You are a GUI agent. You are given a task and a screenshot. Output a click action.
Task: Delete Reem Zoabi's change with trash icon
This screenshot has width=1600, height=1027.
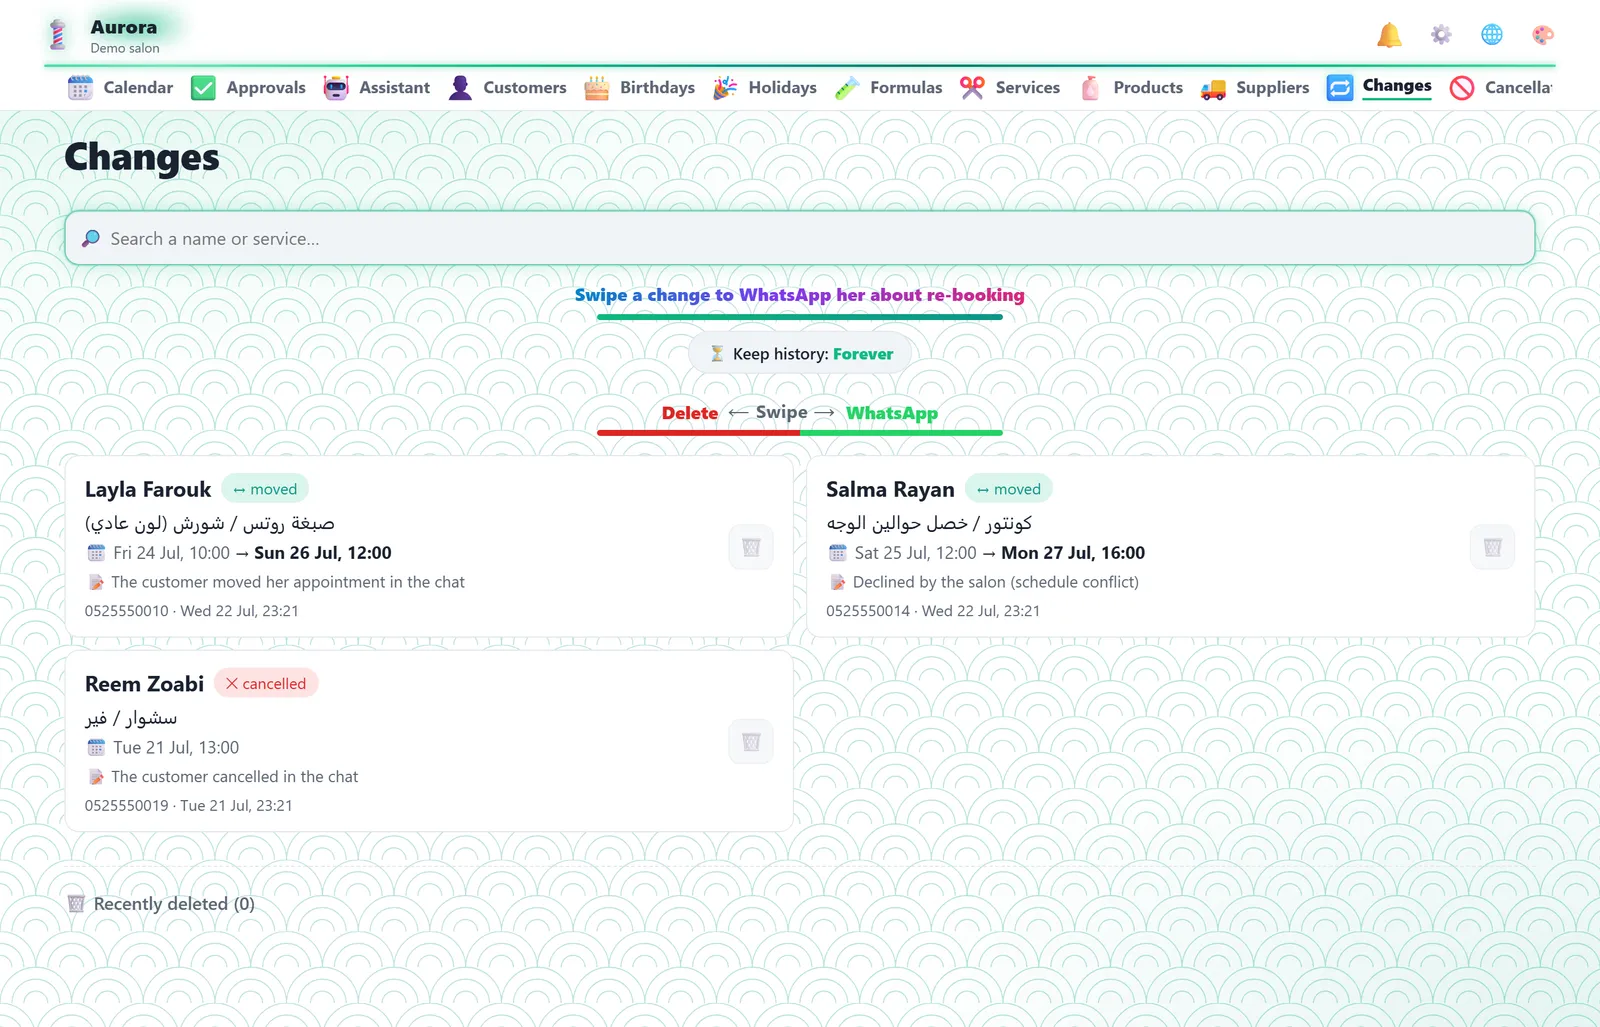751,742
